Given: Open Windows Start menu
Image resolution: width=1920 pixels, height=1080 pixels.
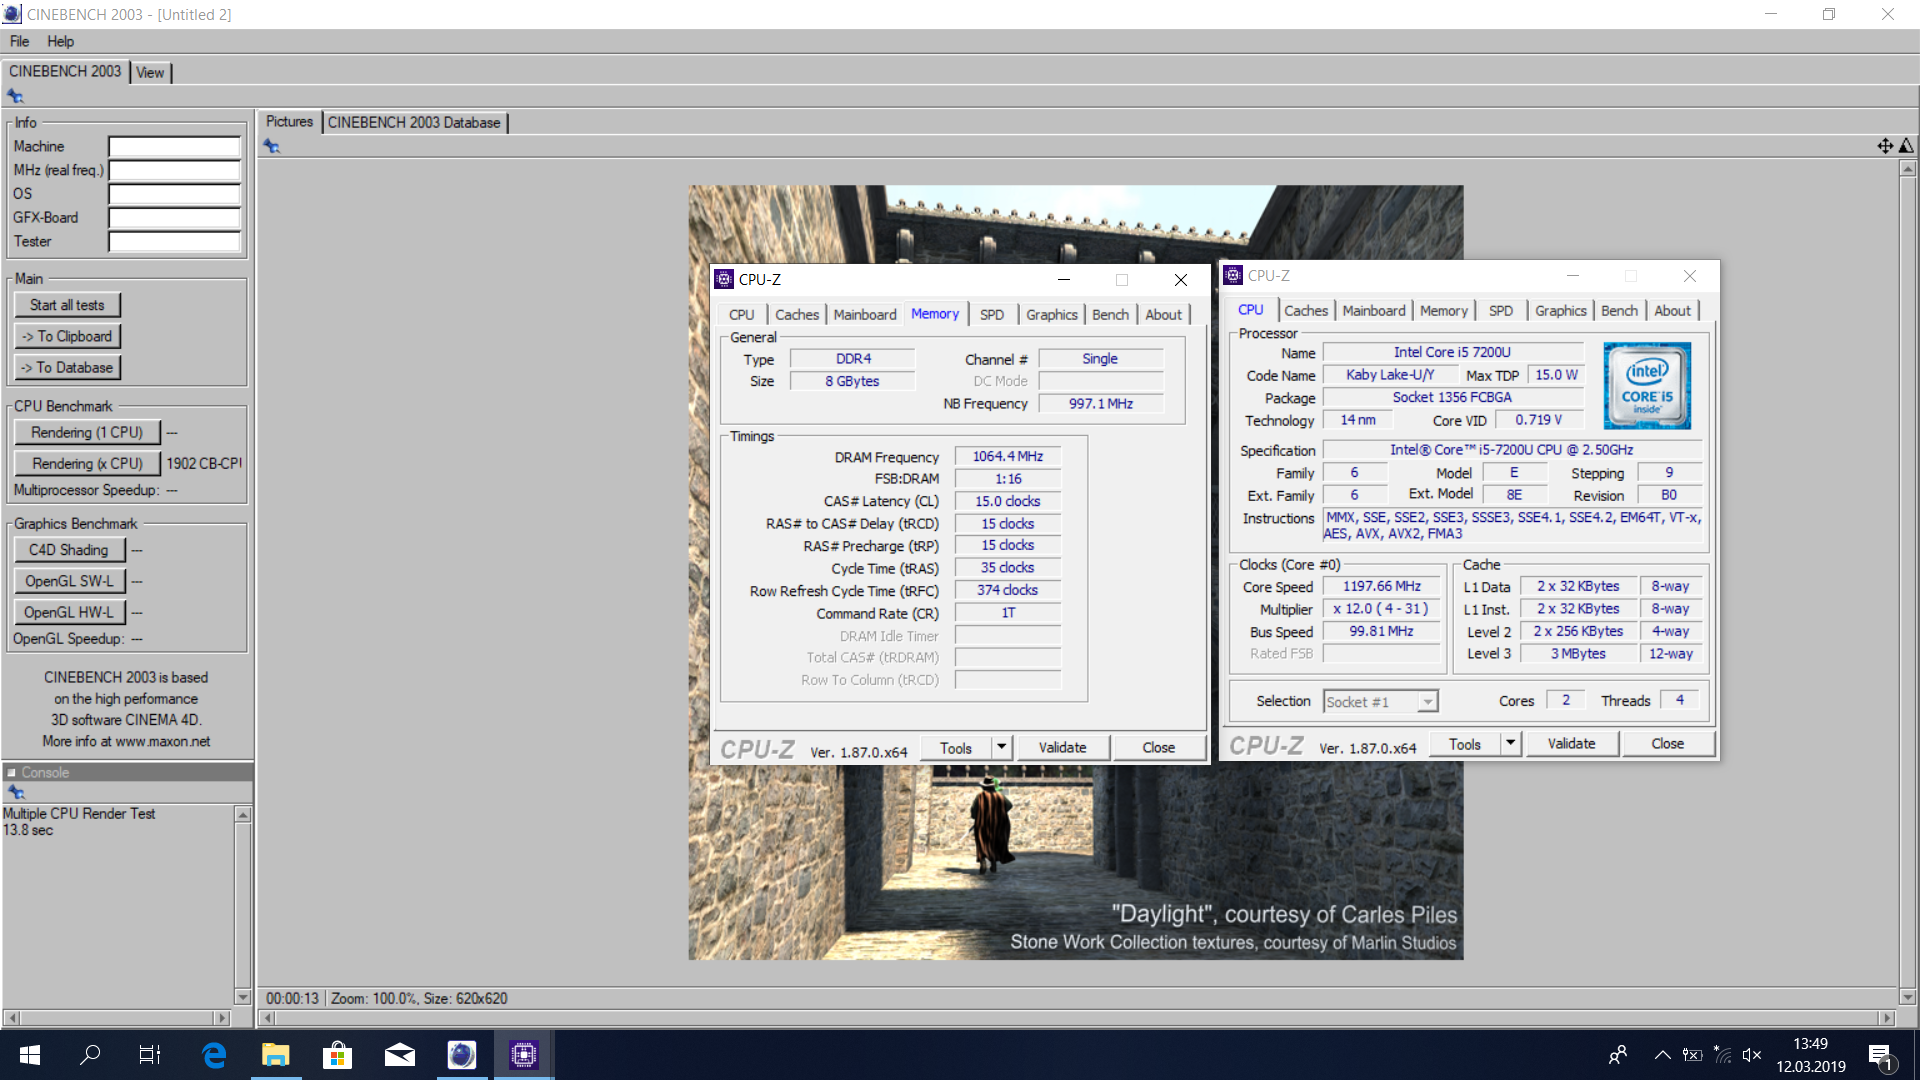Looking at the screenshot, I should [x=30, y=1054].
